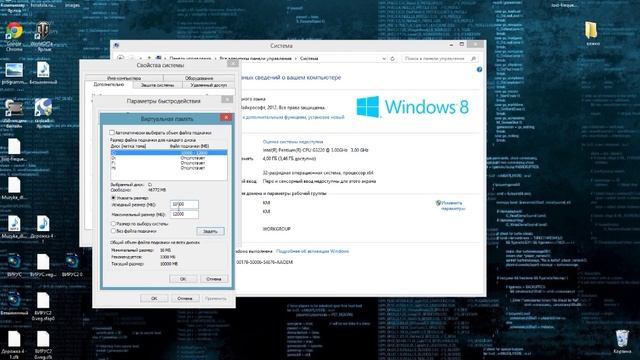This screenshot has width=640, height=360.
Task: Open the Recycle Bin (Корзина)
Action: tap(622, 339)
